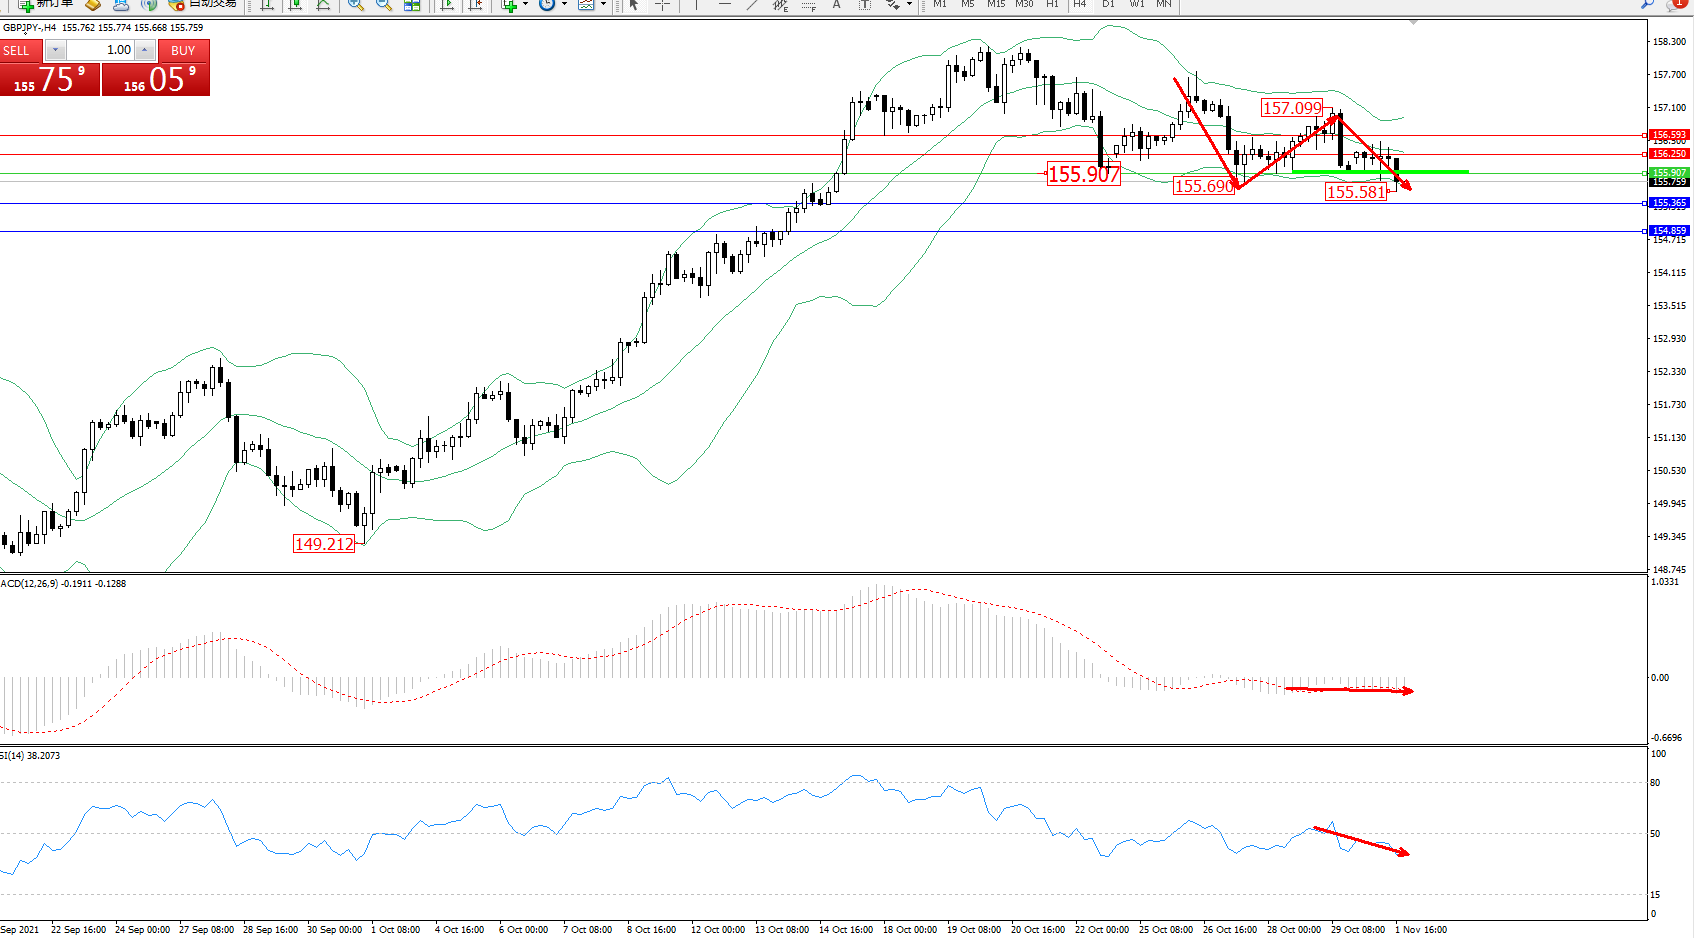The height and width of the screenshot is (938, 1694).
Task: Open the indicators list dropdown arrow
Action: pyautogui.click(x=526, y=5)
